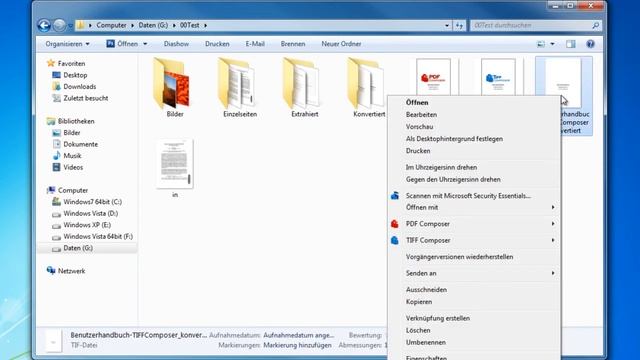This screenshot has width=640, height=360.
Task: Click the search magnifier icon
Action: pos(596,25)
